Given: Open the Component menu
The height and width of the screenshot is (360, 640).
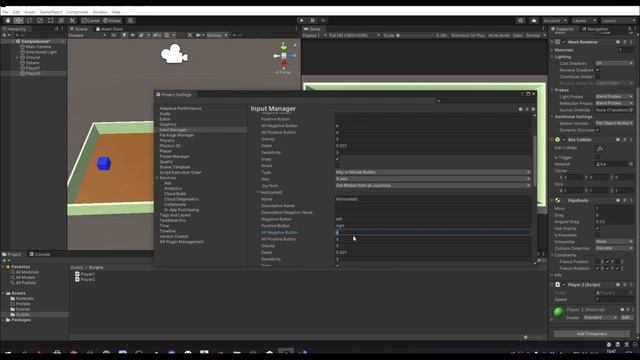Looking at the screenshot, I should click(x=77, y=12).
